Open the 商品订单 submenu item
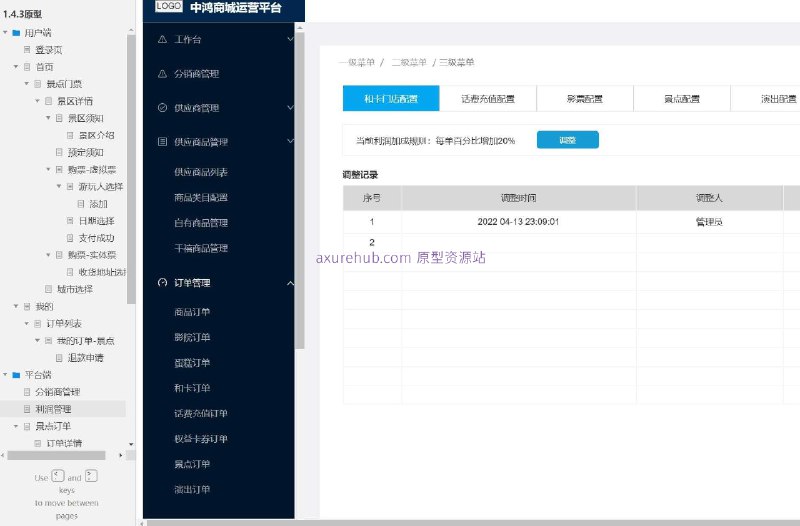This screenshot has height=526, width=800. [192, 312]
